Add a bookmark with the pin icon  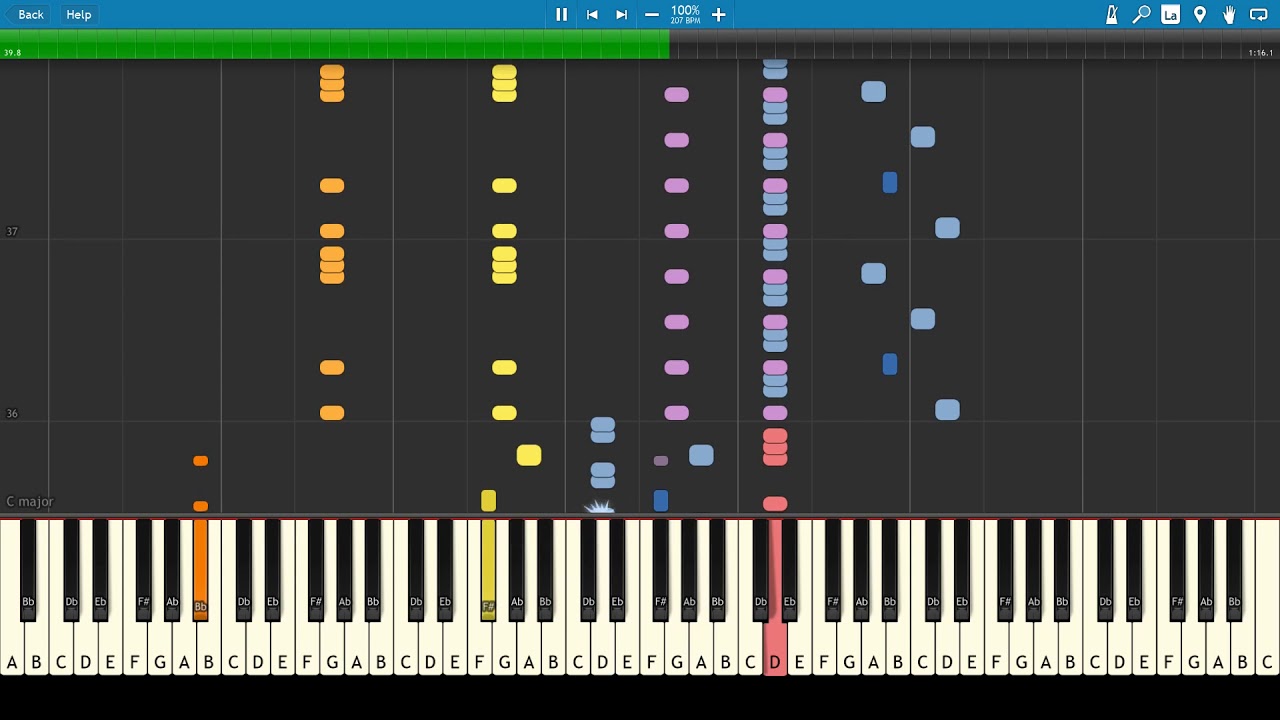1200,14
